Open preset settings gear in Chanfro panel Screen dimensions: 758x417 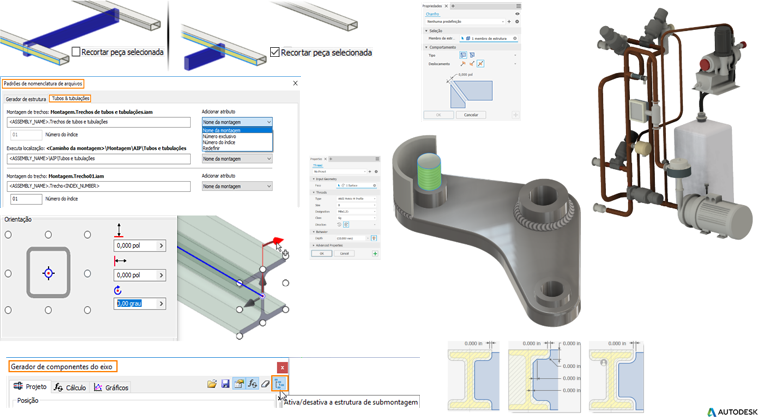(517, 22)
